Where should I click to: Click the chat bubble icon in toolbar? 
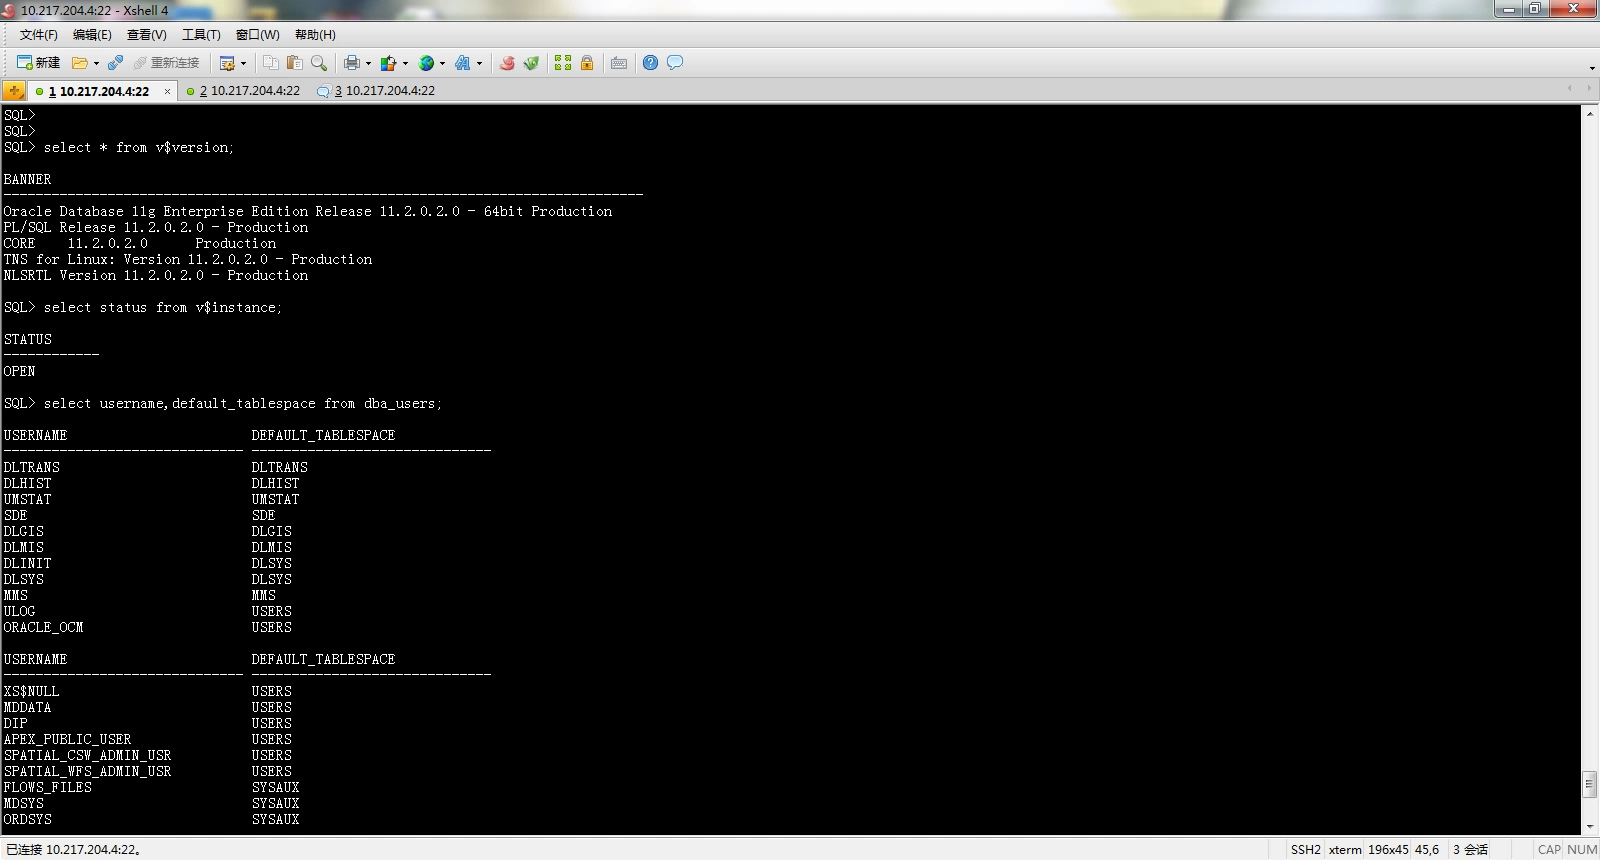point(675,63)
